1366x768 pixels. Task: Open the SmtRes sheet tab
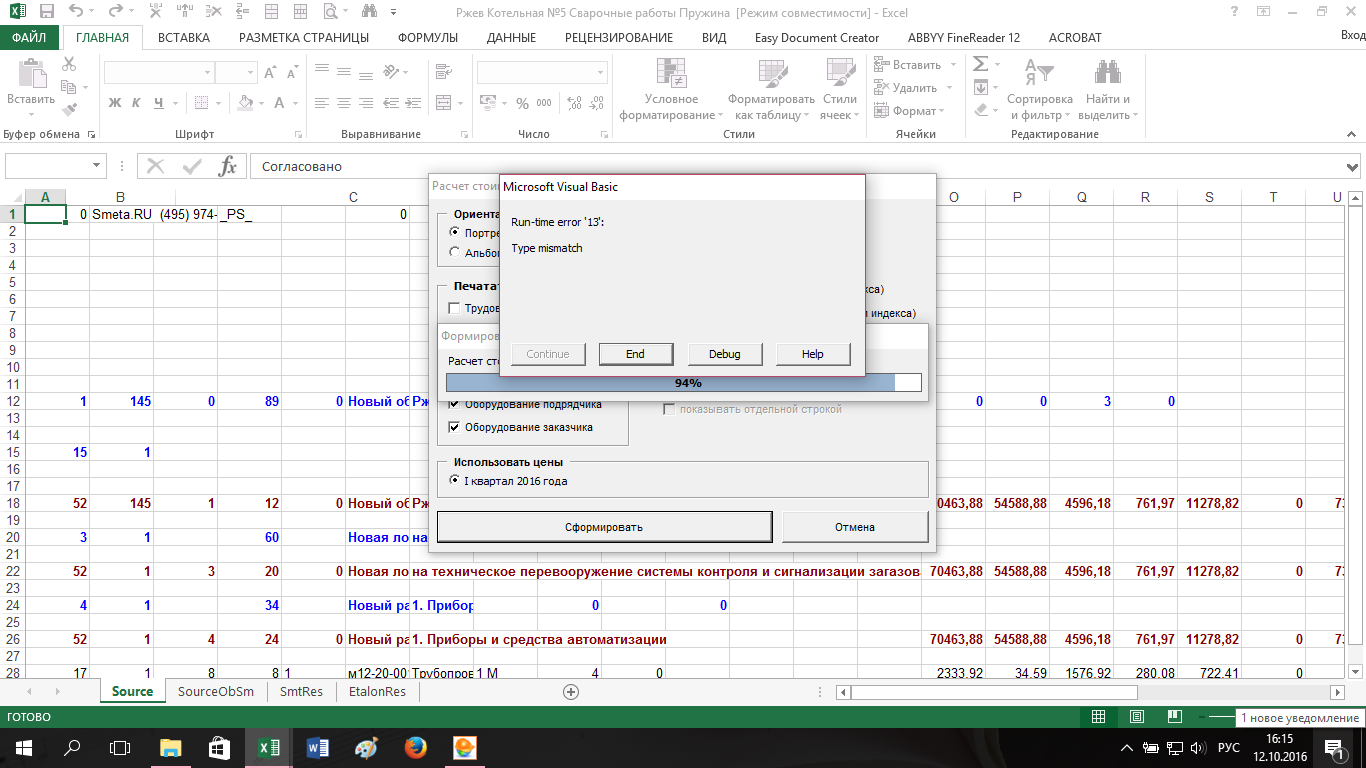coord(301,691)
